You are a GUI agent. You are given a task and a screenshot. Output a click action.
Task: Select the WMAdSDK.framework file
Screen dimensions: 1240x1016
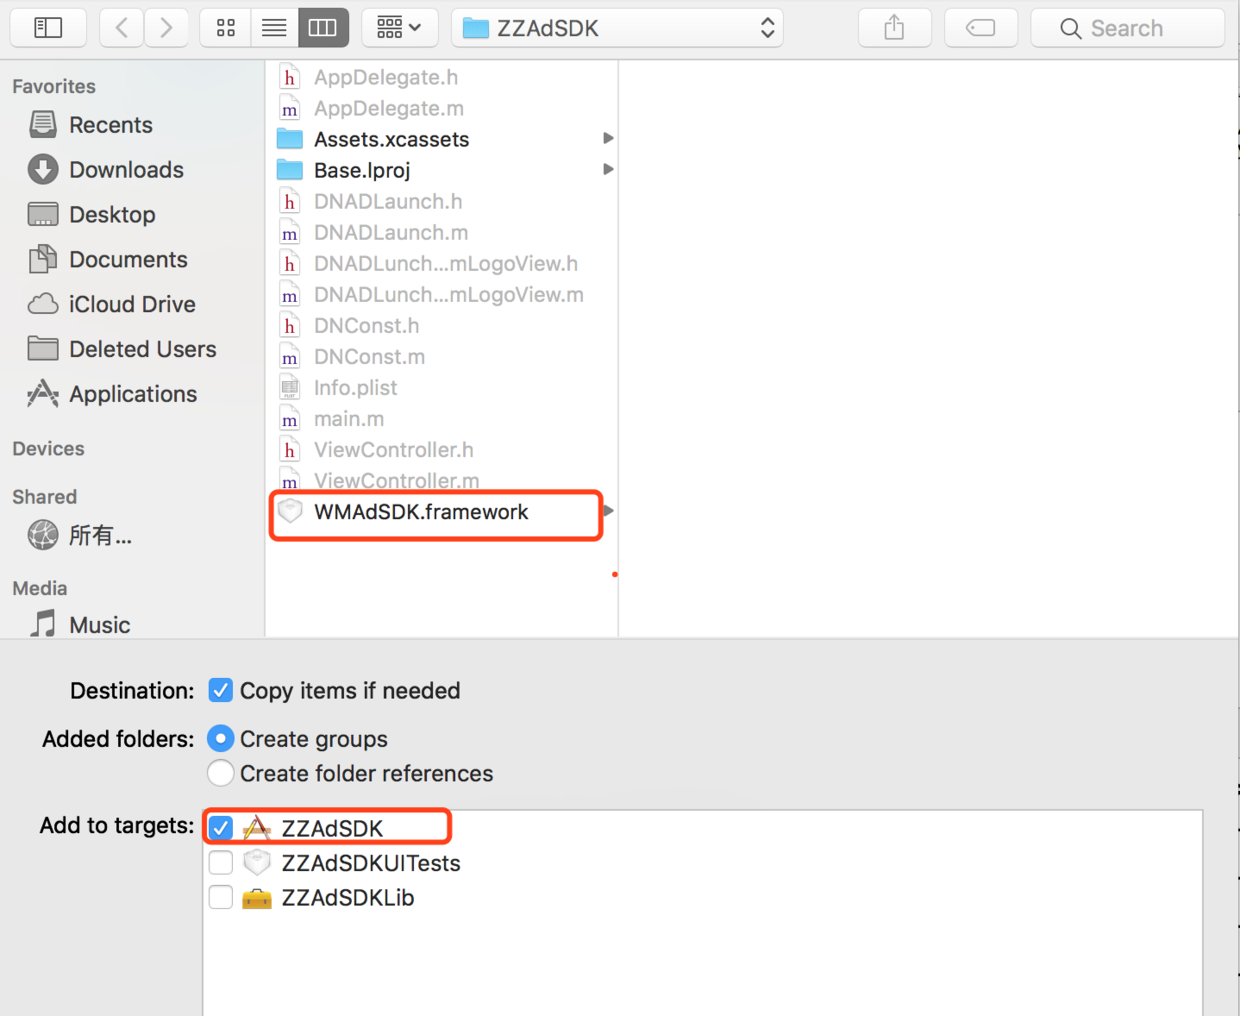(x=421, y=512)
